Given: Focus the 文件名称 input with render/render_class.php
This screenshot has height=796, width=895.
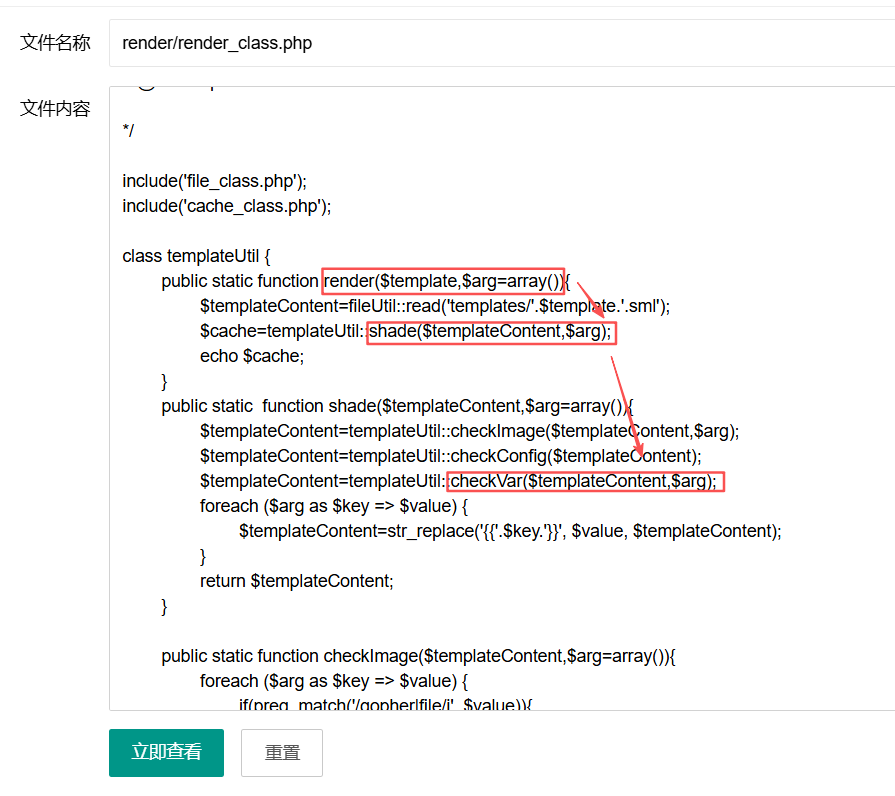Looking at the screenshot, I should [500, 43].
